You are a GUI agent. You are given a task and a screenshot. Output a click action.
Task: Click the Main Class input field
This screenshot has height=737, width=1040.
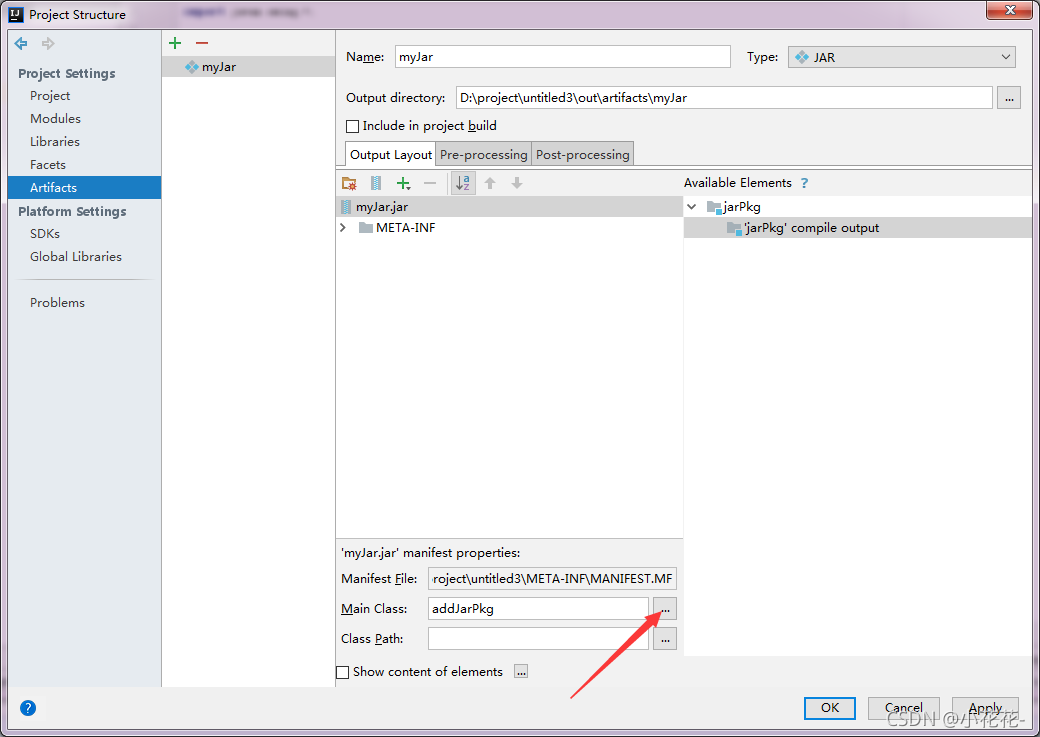[x=538, y=608]
